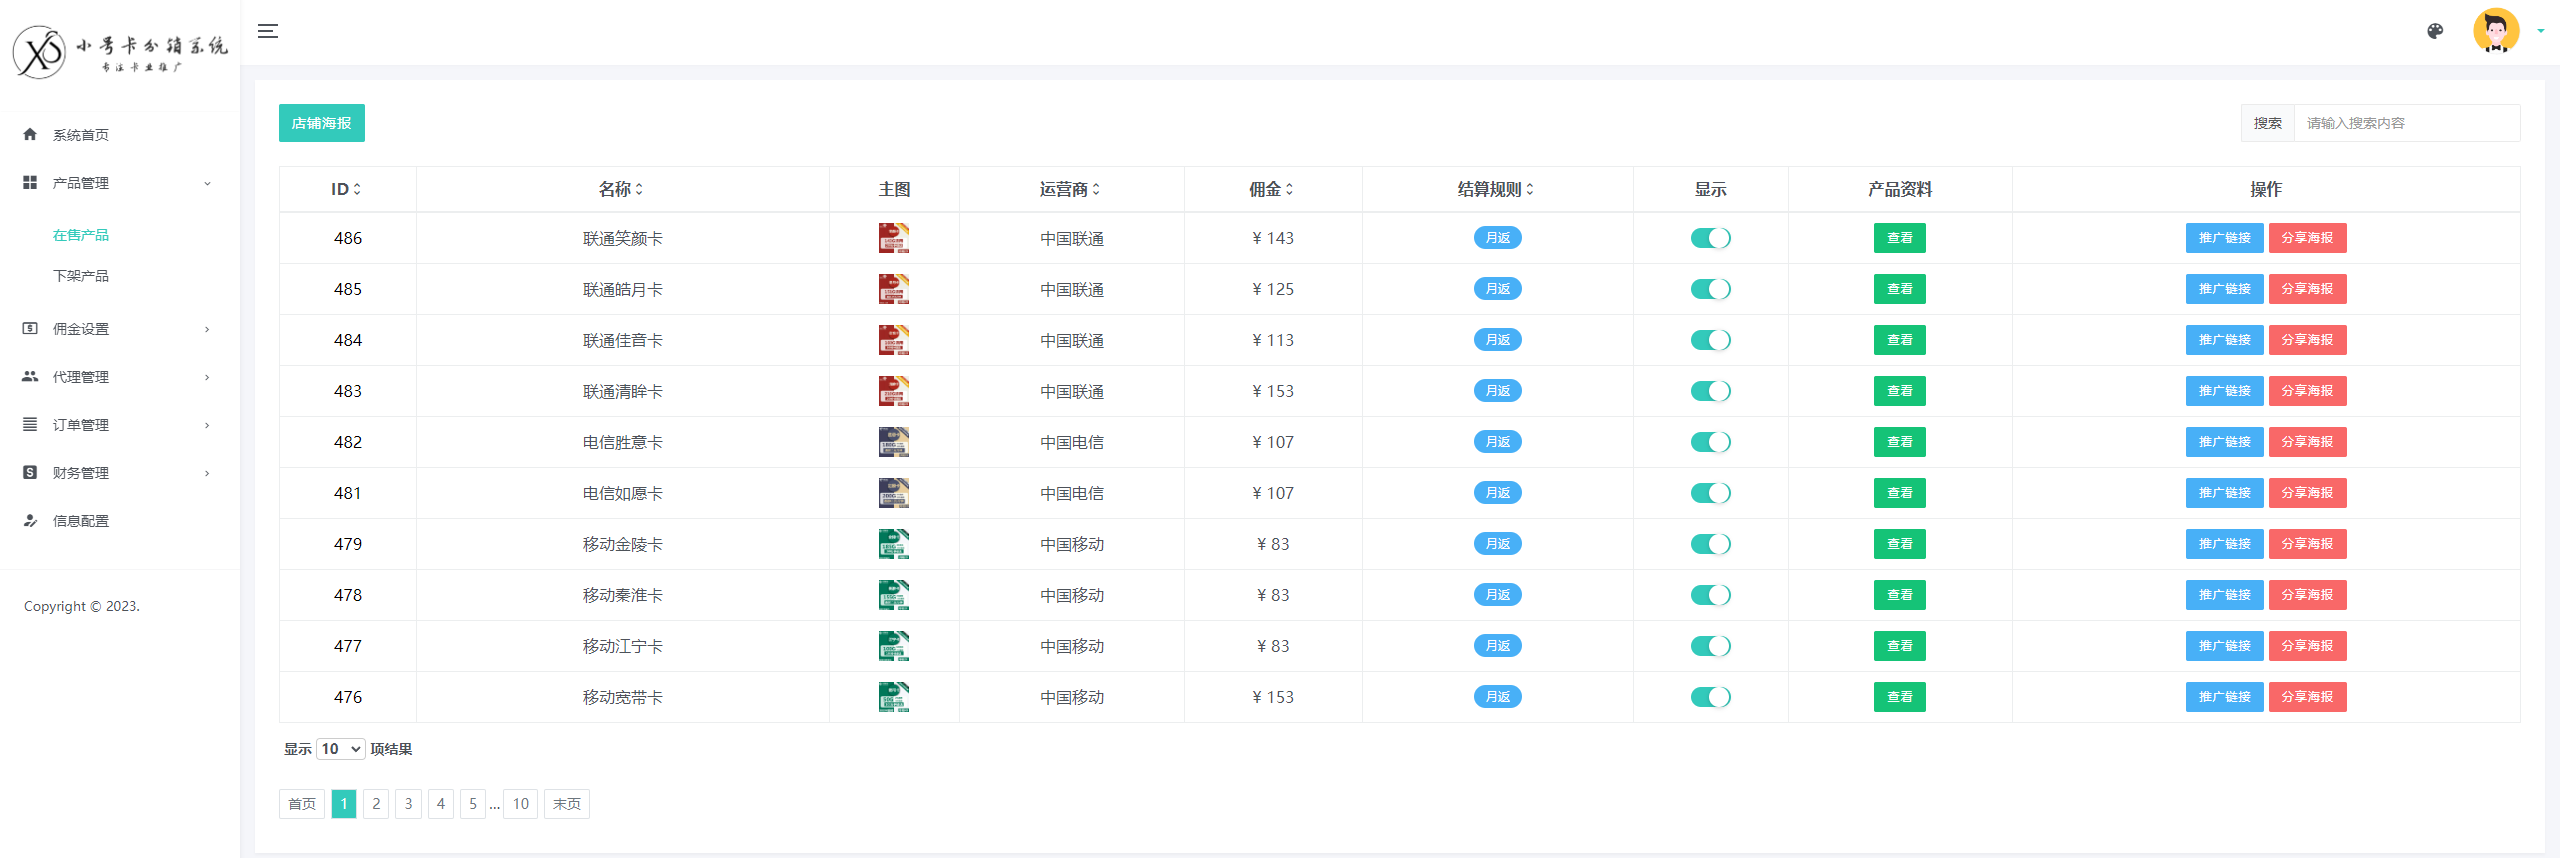
Task: Expand the 佣金设置 menu chevron
Action: point(207,329)
